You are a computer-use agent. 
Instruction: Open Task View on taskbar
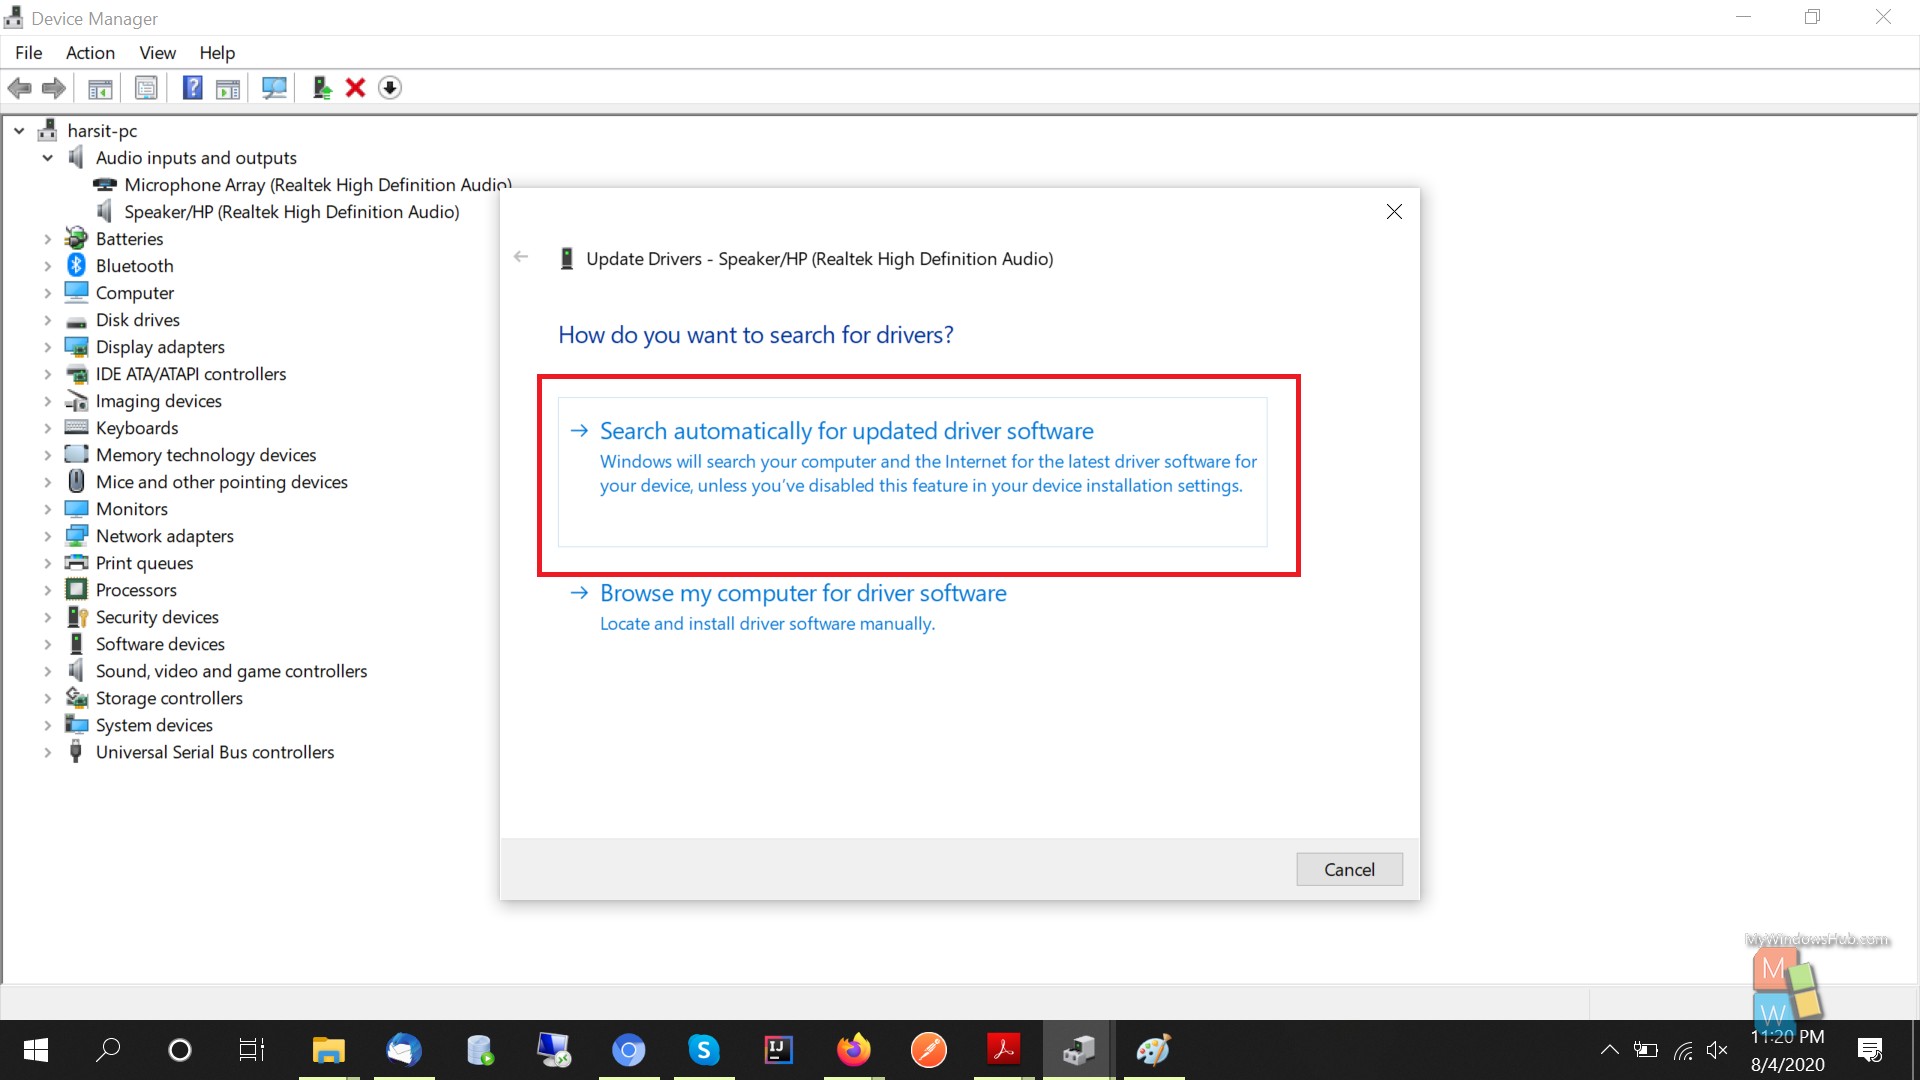(x=251, y=1050)
